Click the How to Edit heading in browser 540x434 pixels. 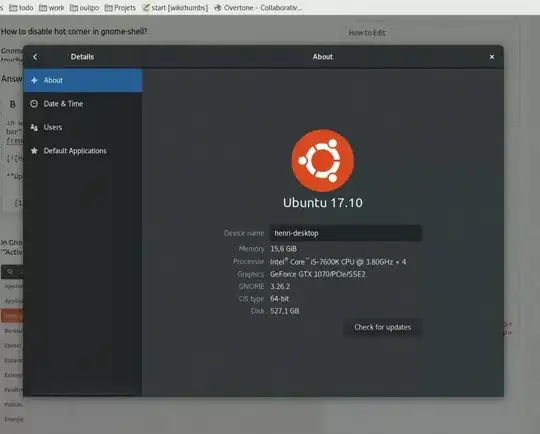[367, 33]
